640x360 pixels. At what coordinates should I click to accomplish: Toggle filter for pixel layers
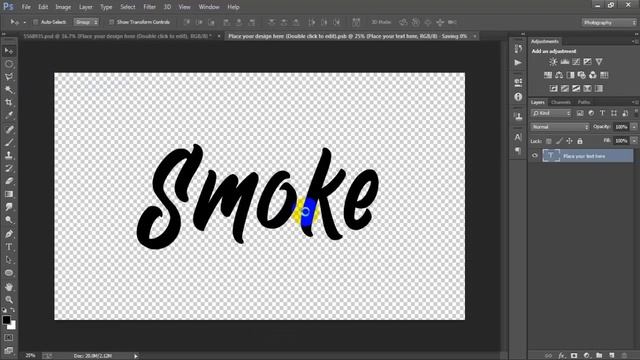(580, 113)
